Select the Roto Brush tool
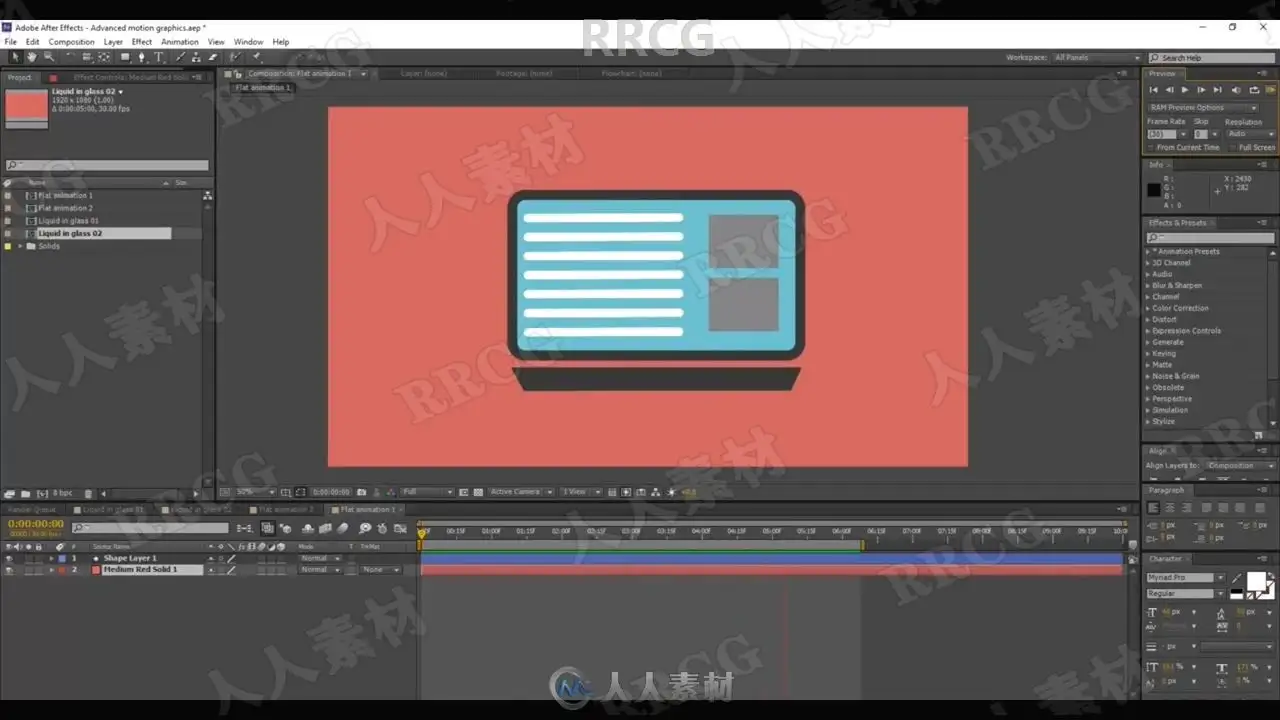 [x=235, y=57]
